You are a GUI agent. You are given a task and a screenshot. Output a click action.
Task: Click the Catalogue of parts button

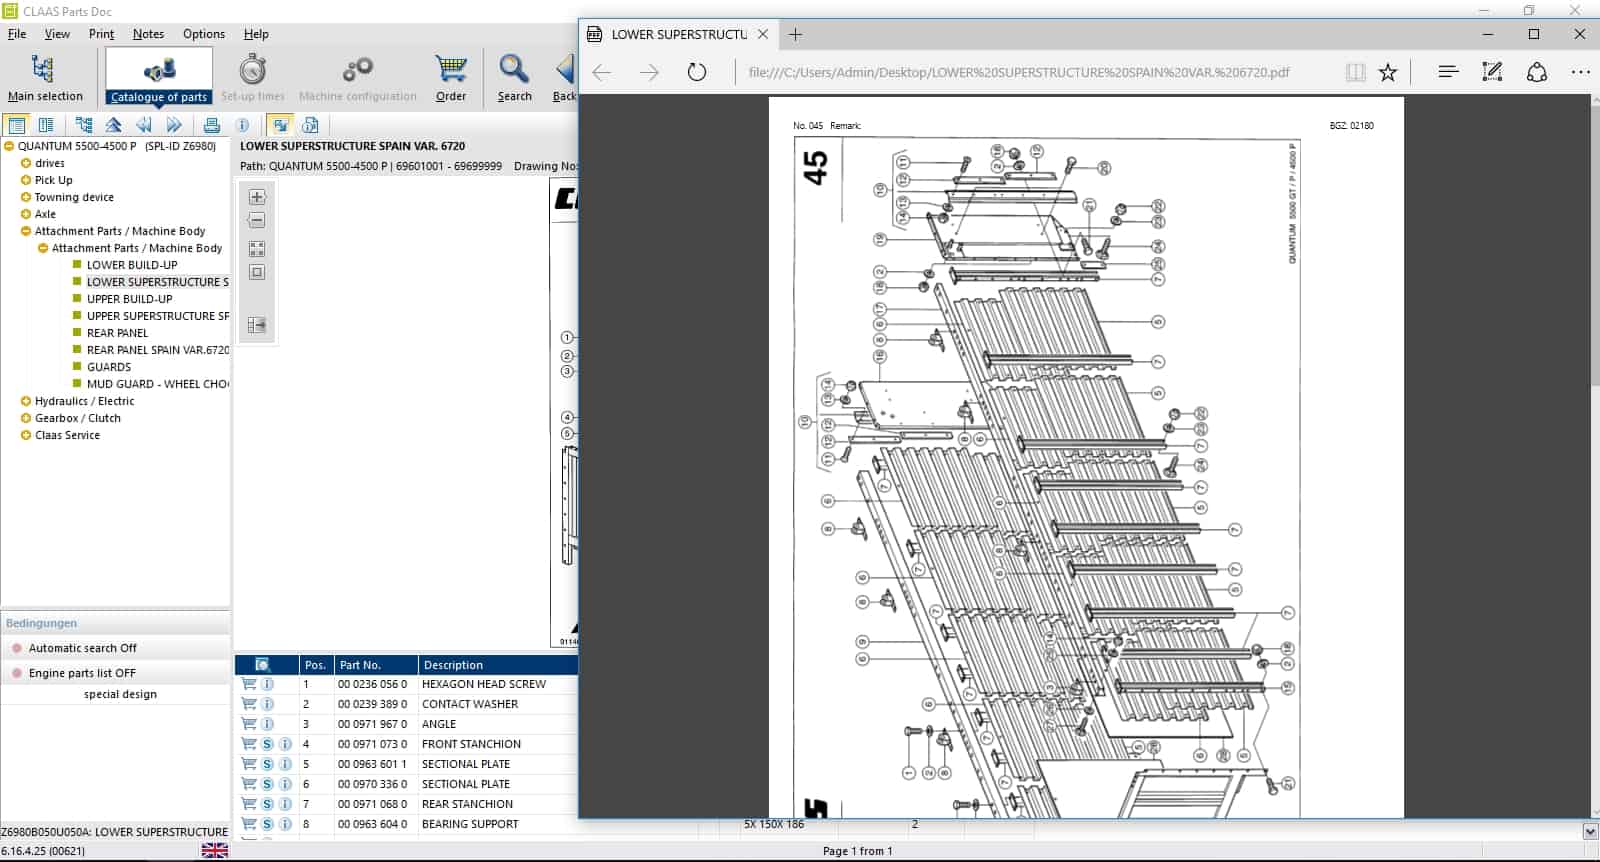click(x=159, y=77)
